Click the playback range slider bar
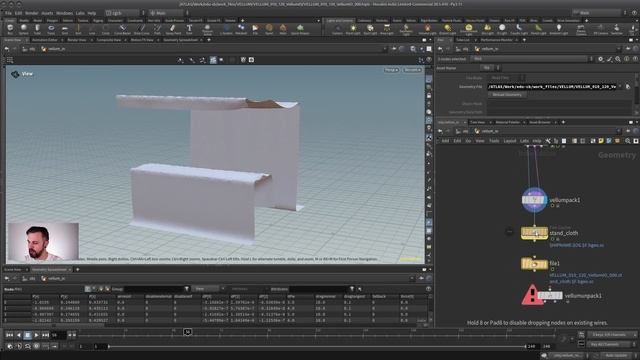 (x=317, y=346)
